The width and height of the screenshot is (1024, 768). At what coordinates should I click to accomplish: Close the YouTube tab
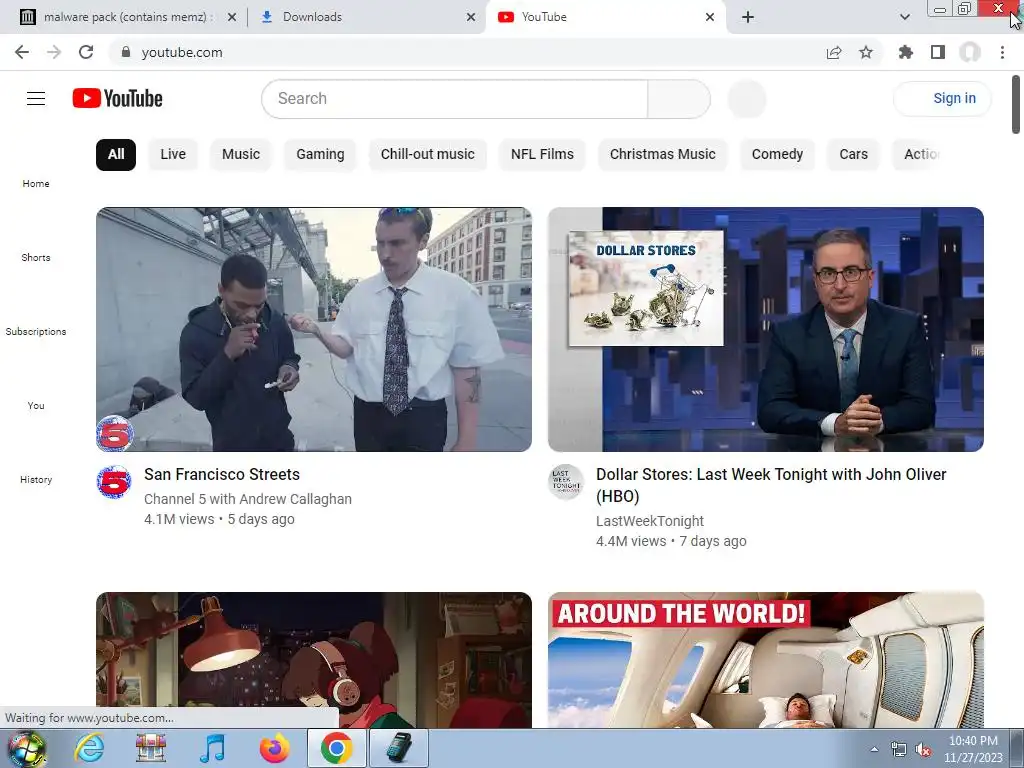710,17
